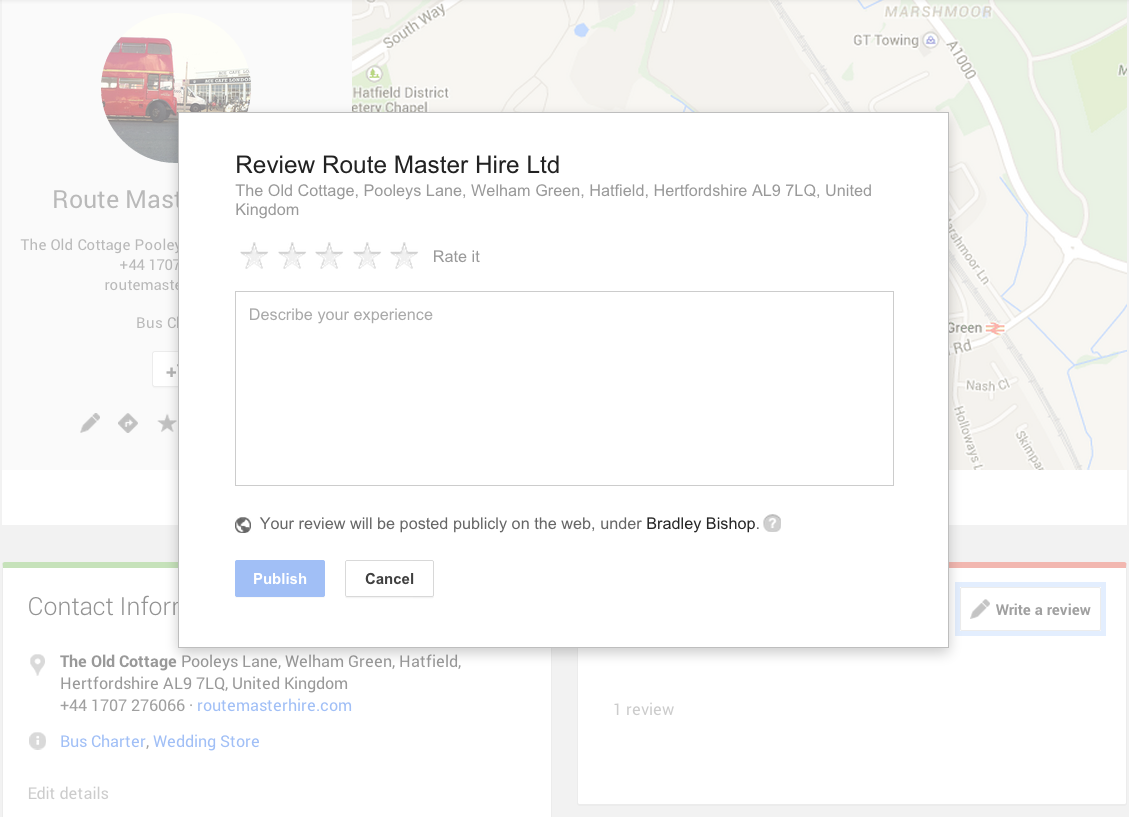Select the third rating star
Screen dimensions: 1129x817
coord(329,256)
